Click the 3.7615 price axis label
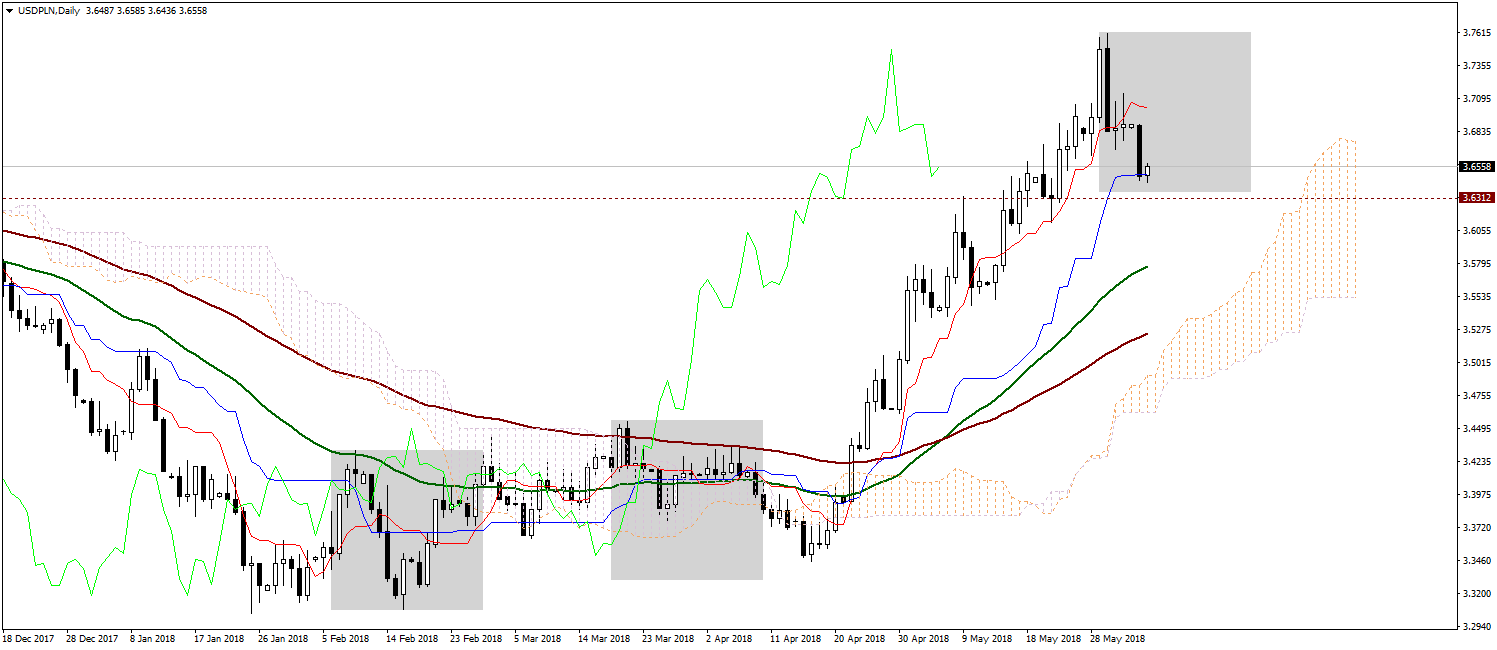 1477,33
